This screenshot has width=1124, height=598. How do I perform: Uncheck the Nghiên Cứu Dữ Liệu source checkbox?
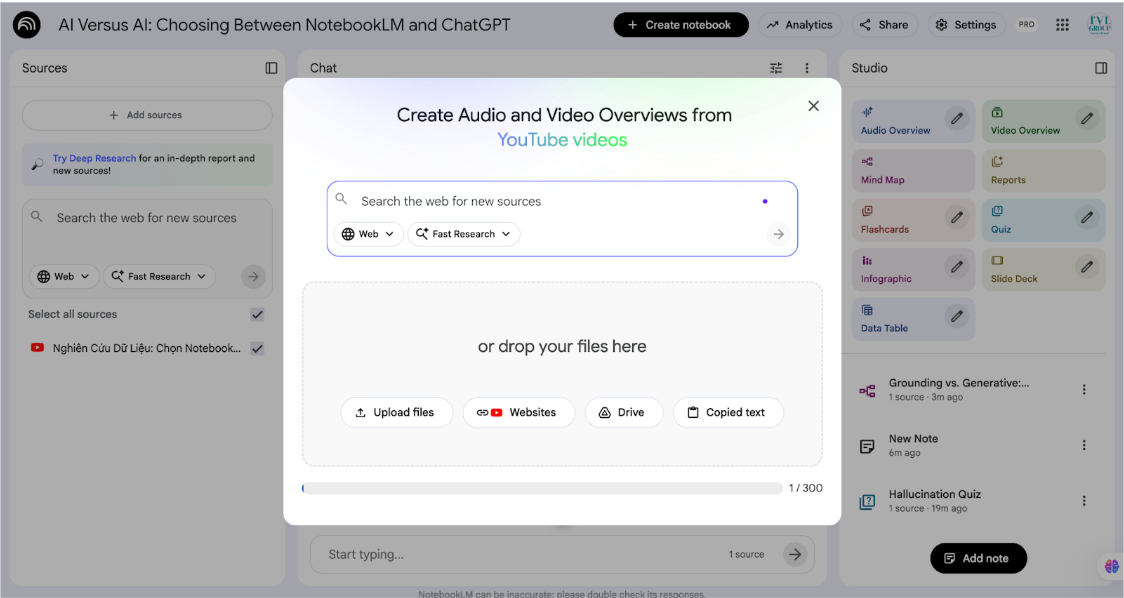pyautogui.click(x=257, y=348)
